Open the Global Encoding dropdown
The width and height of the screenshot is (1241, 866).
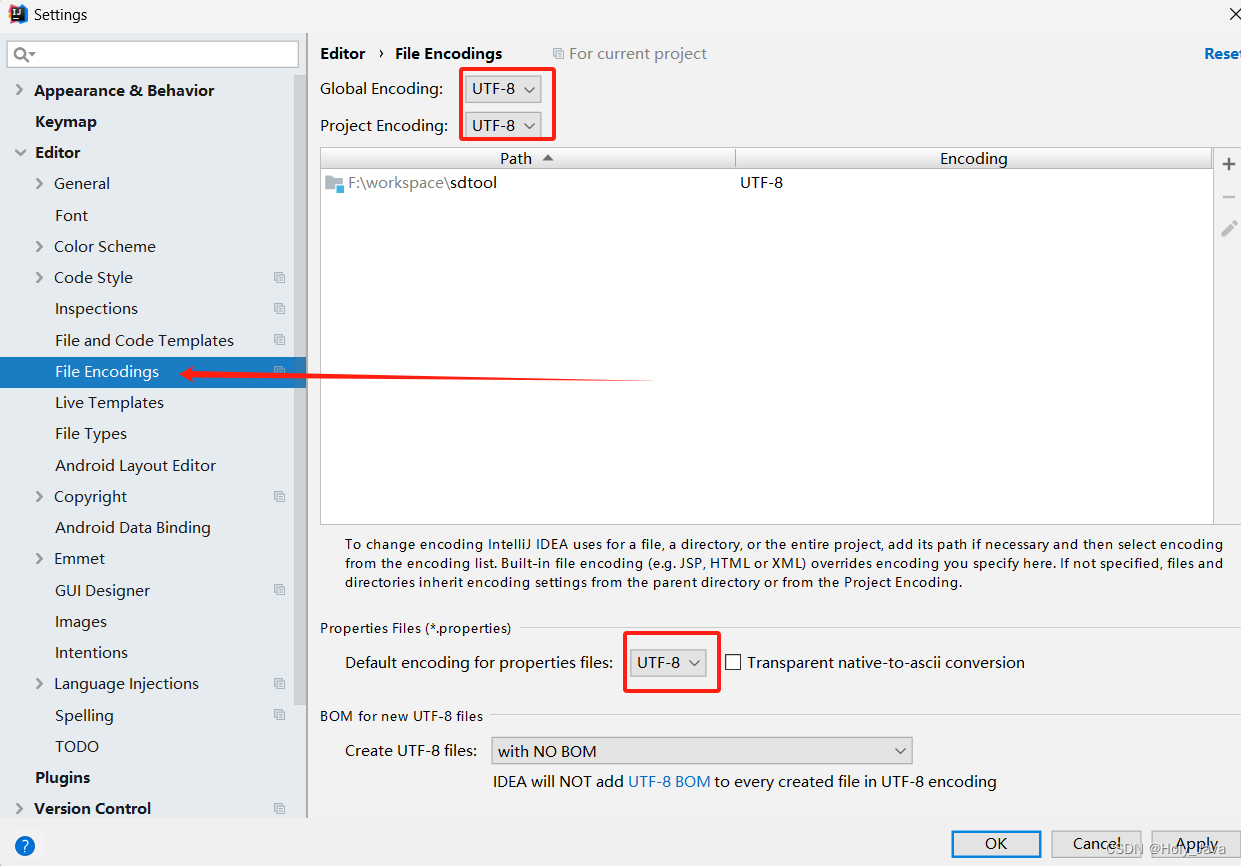click(504, 89)
